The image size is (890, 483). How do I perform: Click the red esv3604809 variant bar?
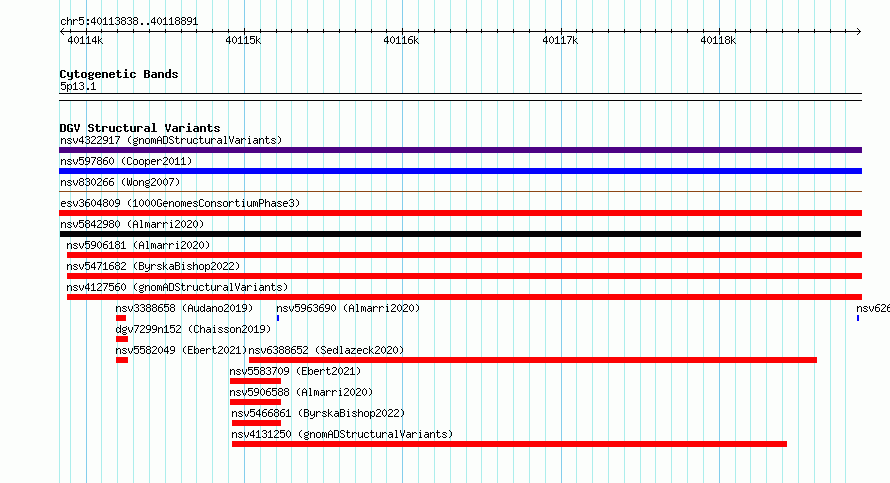460,213
